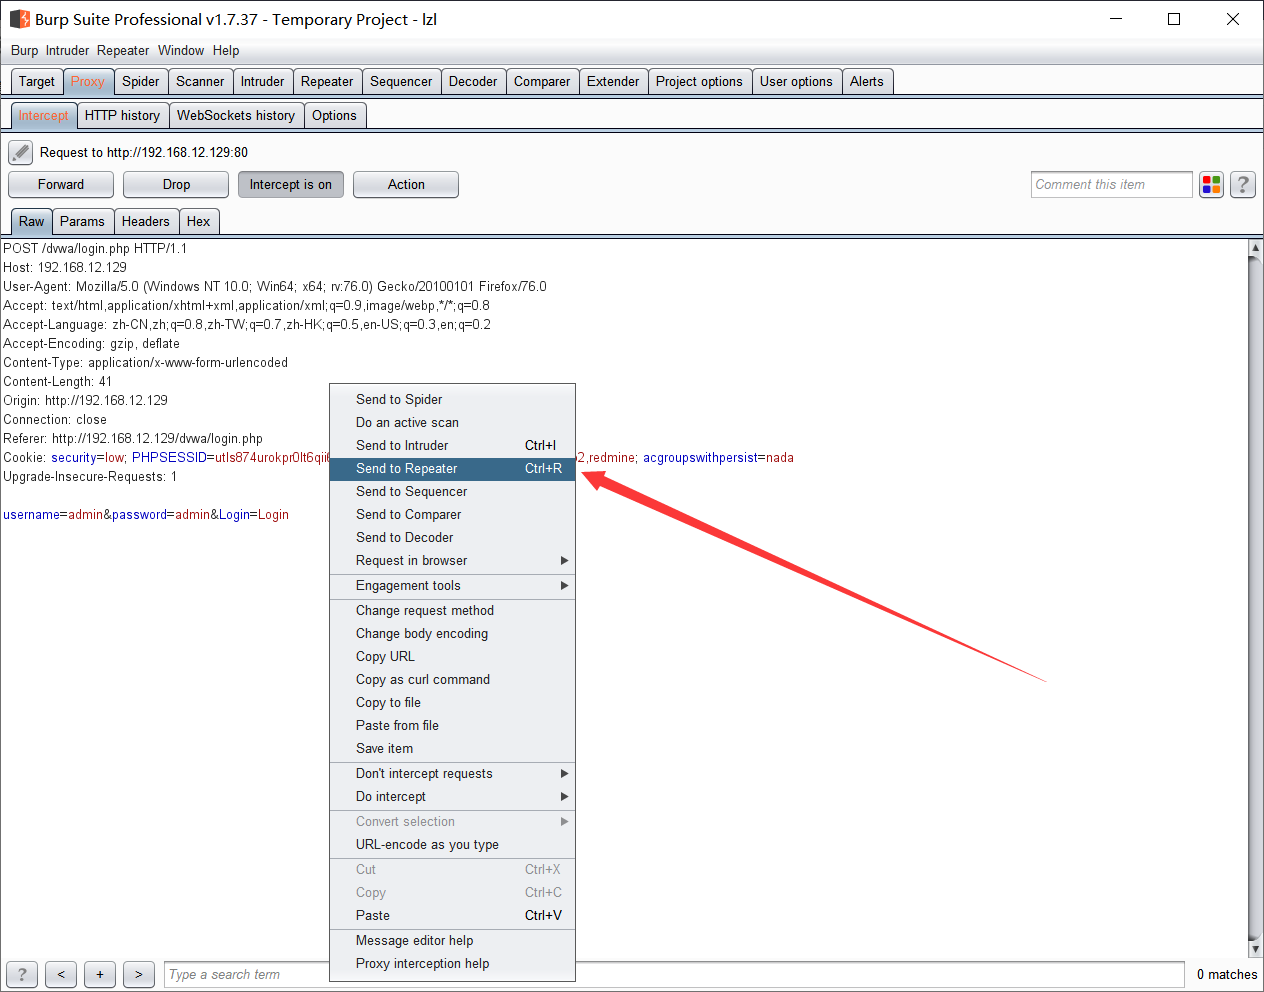
Task: Open the User options tab
Action: [796, 82]
